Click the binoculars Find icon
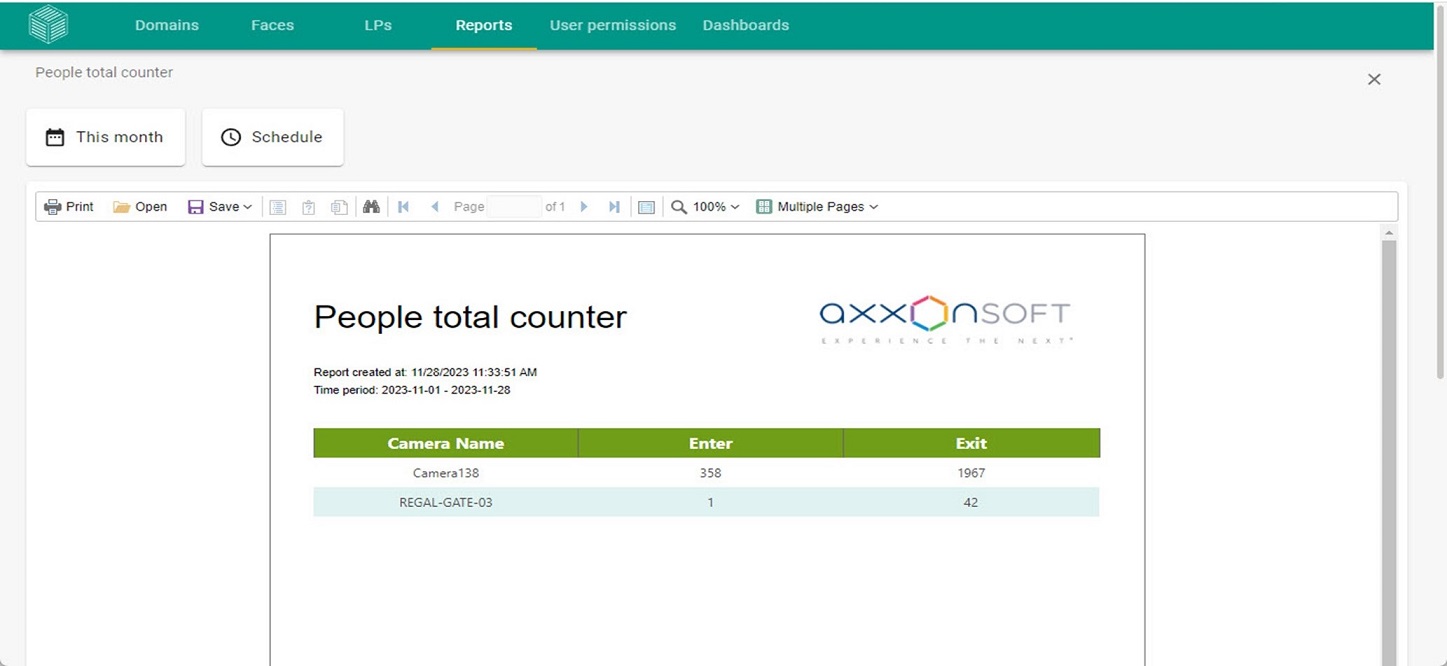Viewport: 1447px width, 666px height. click(x=371, y=207)
